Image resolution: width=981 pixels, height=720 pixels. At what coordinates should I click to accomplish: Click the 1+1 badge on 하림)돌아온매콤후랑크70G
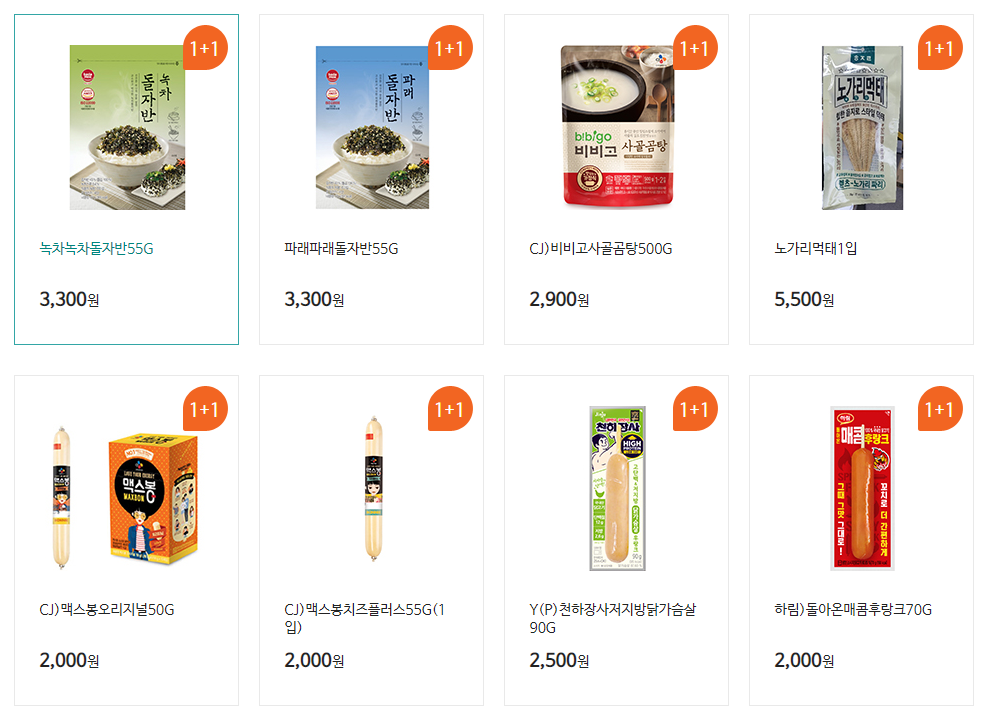coord(940,409)
